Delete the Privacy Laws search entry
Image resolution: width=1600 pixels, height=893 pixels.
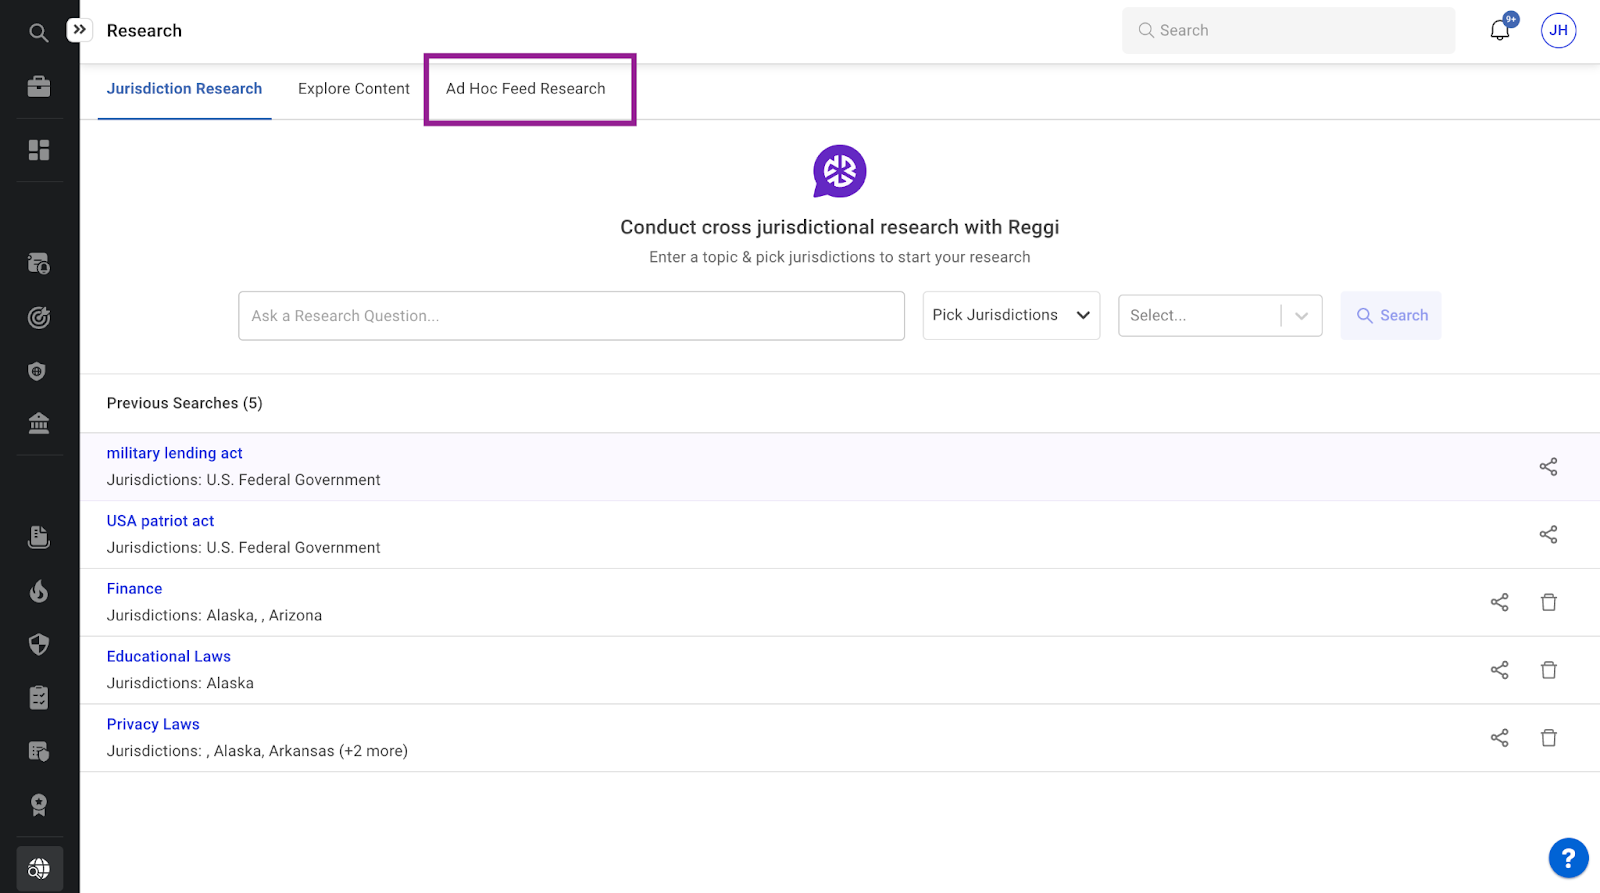(x=1548, y=738)
